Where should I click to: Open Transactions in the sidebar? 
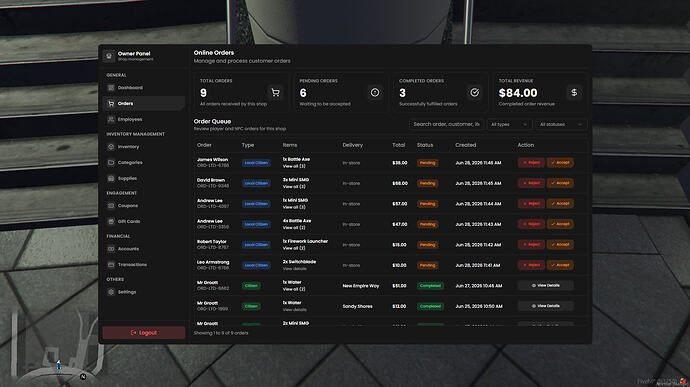click(x=144, y=265)
